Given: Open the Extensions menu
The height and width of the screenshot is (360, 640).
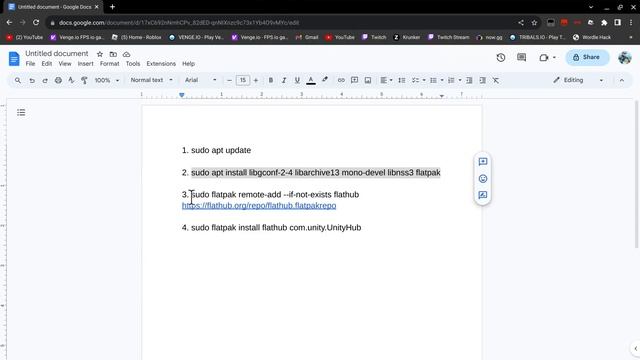Looking at the screenshot, I should point(161,64).
